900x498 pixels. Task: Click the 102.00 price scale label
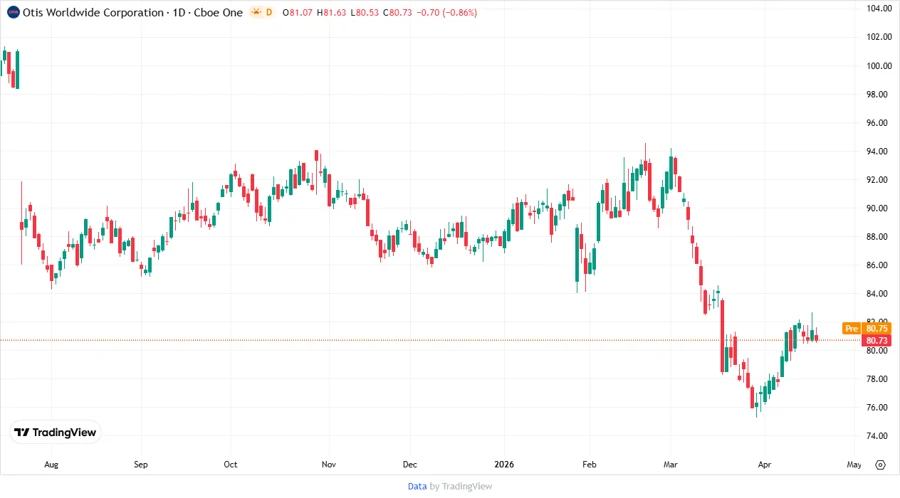879,37
